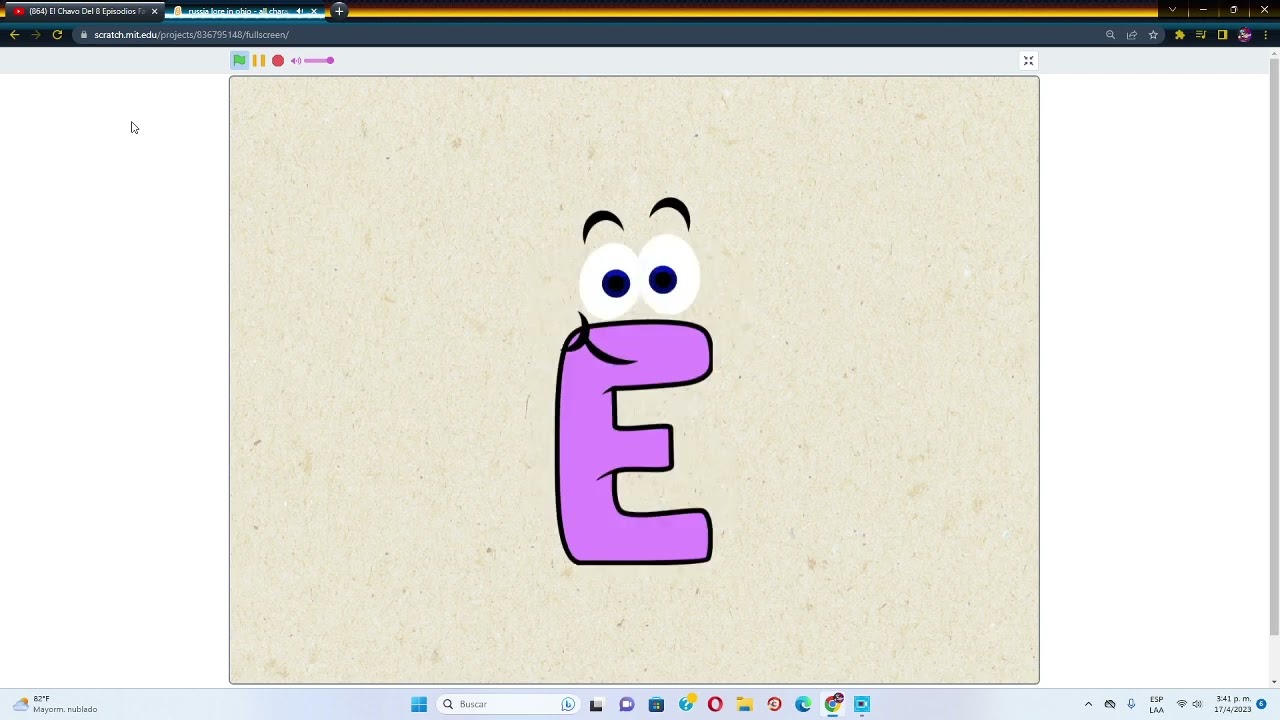Select the russia lore in ohio tab
The width and height of the screenshot is (1280, 720).
[x=238, y=11]
